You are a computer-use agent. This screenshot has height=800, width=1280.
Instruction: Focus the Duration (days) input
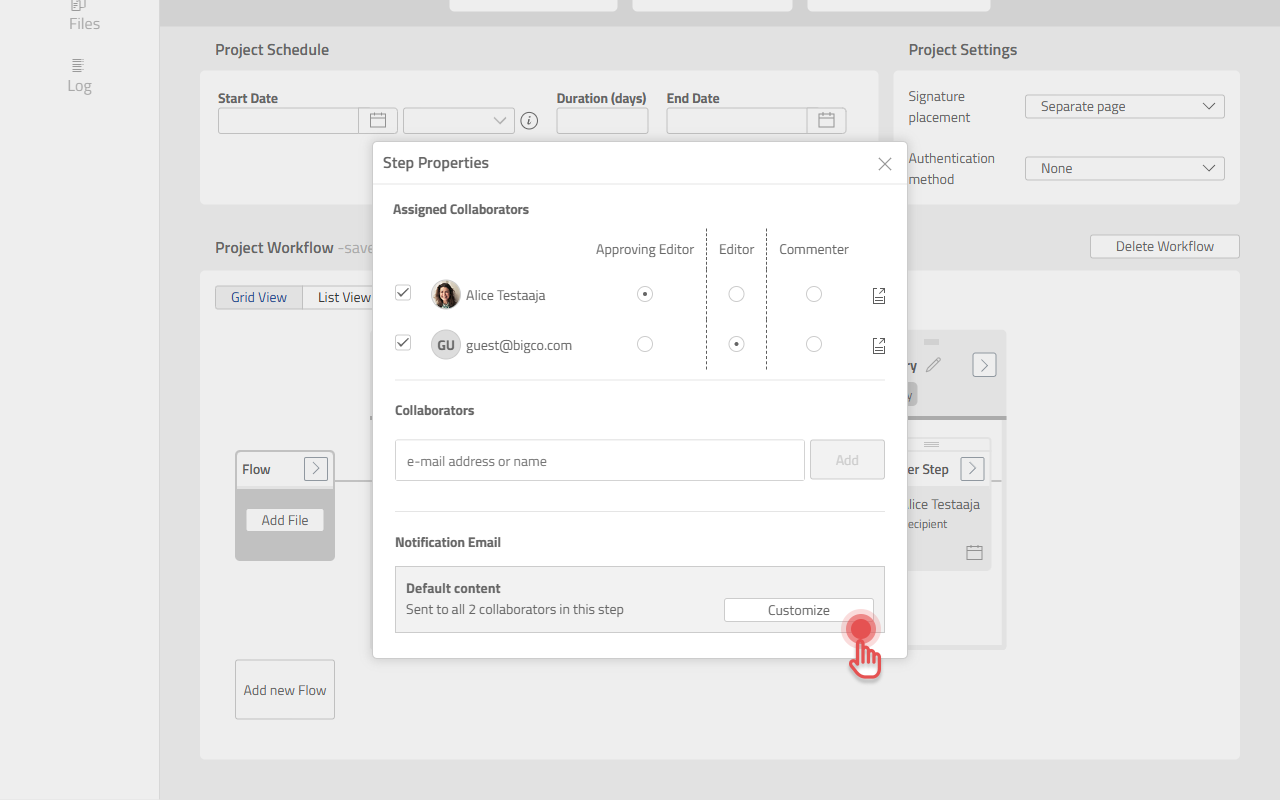(x=602, y=120)
